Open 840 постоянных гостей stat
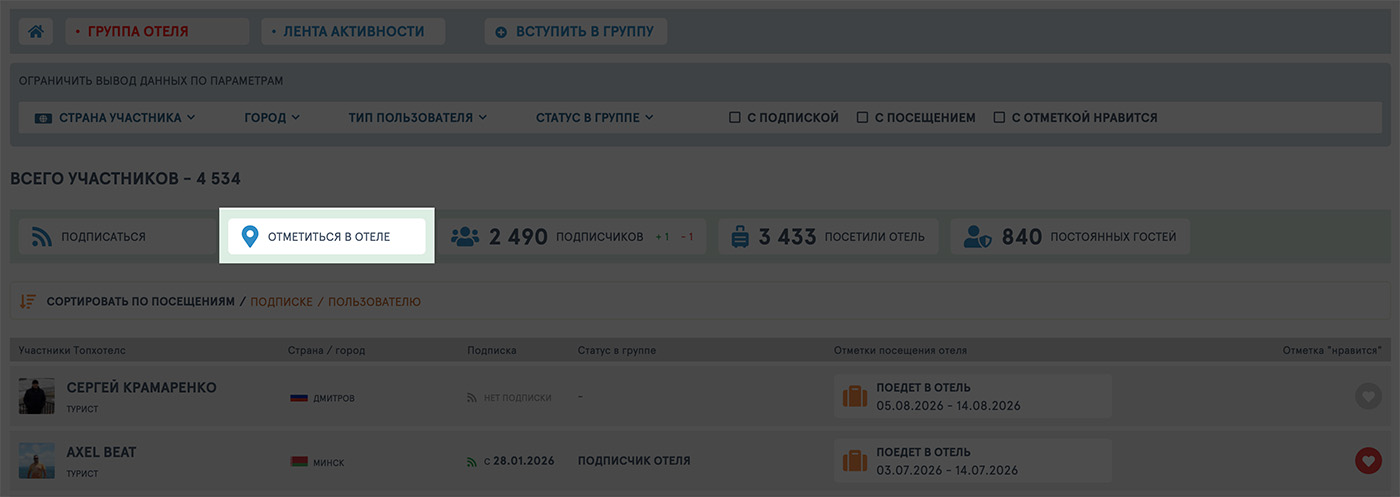Viewport: 1400px width, 497px height. coord(1070,237)
